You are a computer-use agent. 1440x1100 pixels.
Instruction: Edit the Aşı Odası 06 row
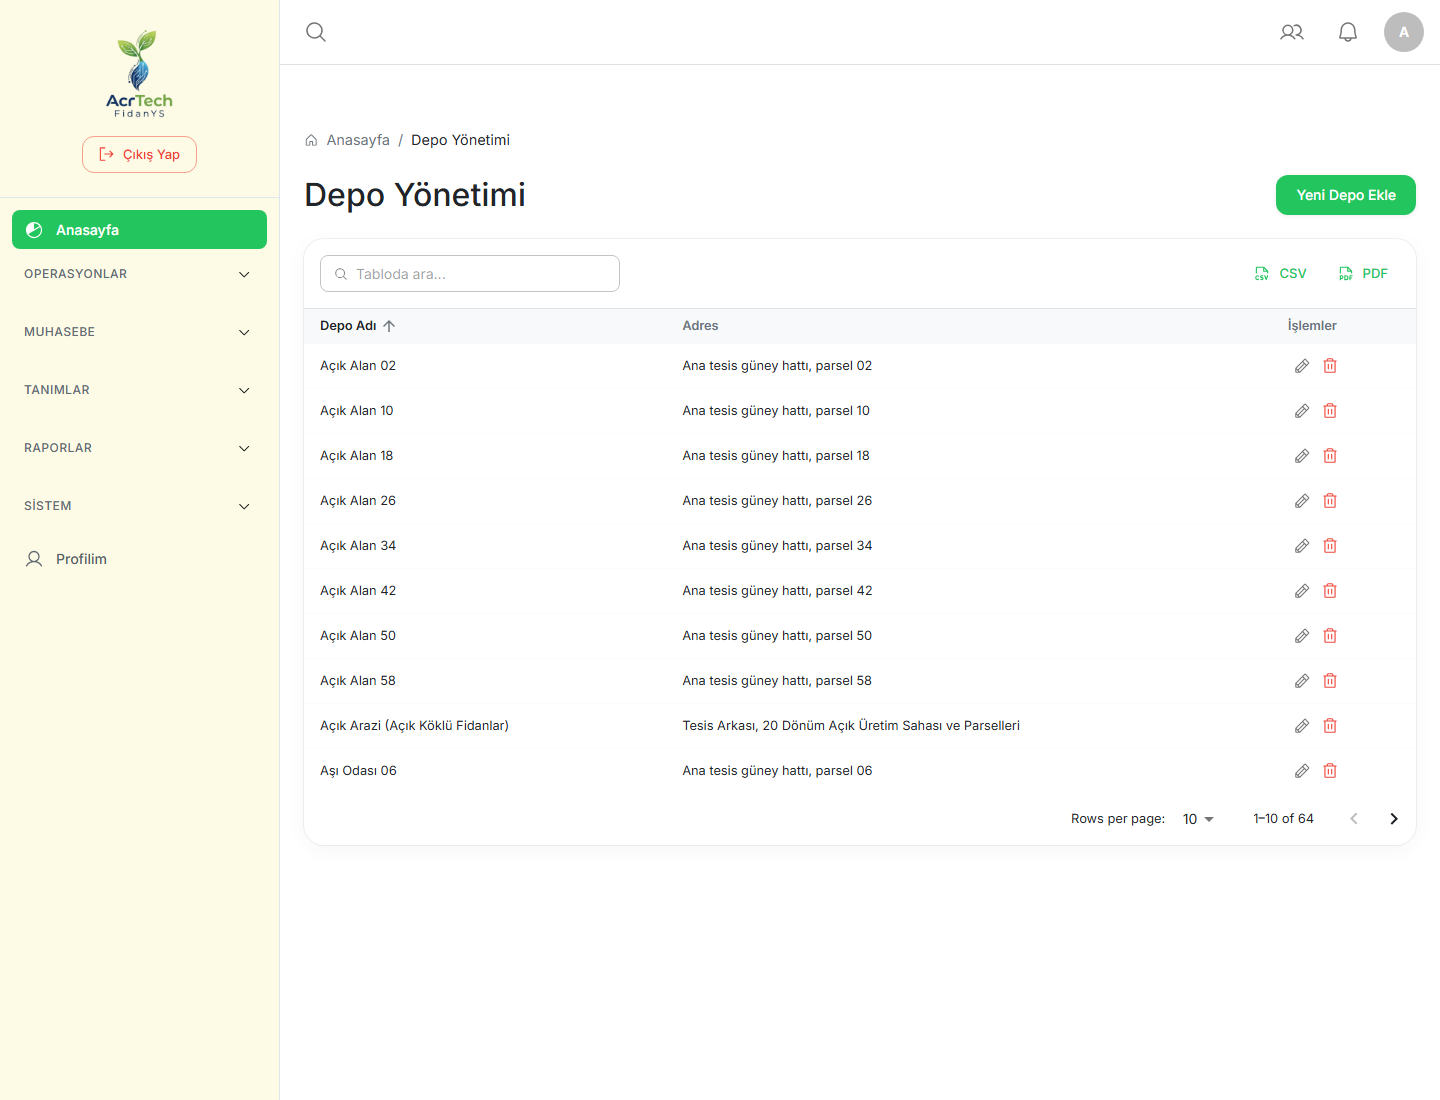pyautogui.click(x=1302, y=771)
